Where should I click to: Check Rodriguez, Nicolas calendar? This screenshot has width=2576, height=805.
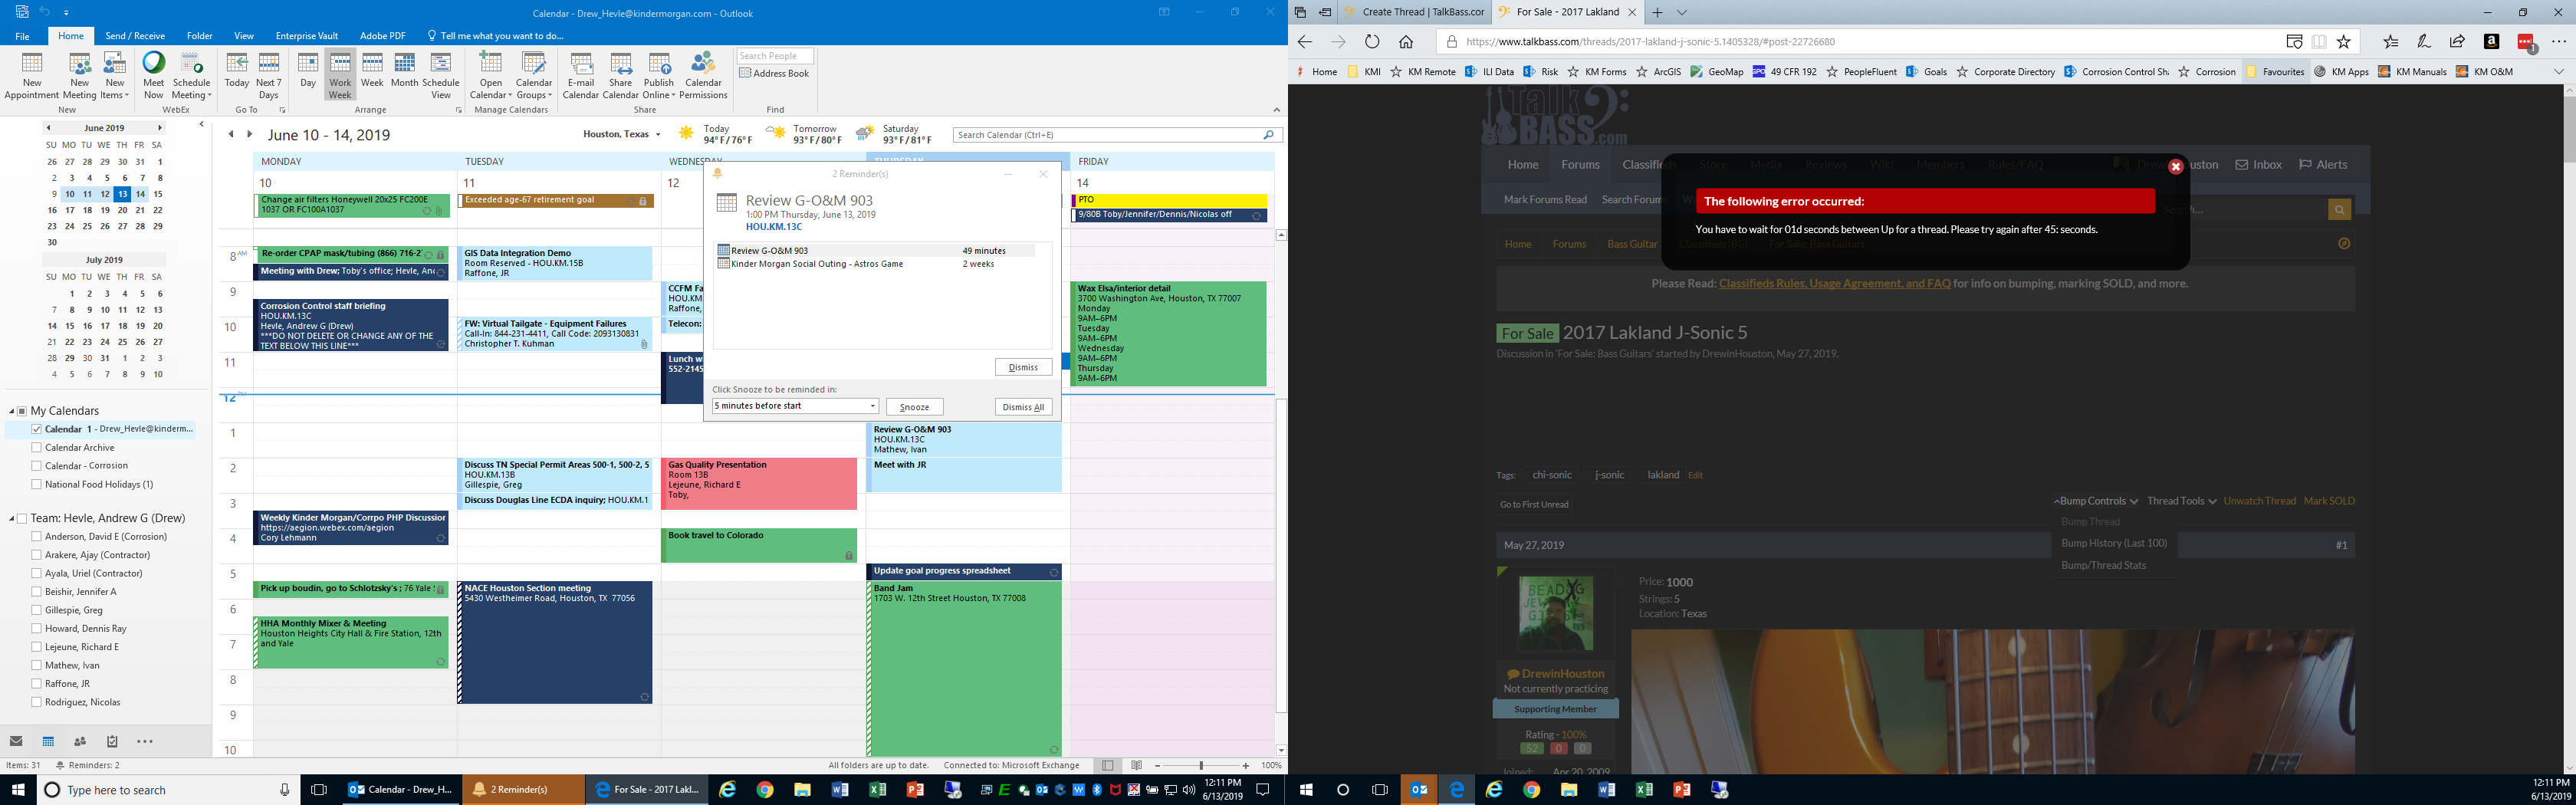pos(37,702)
